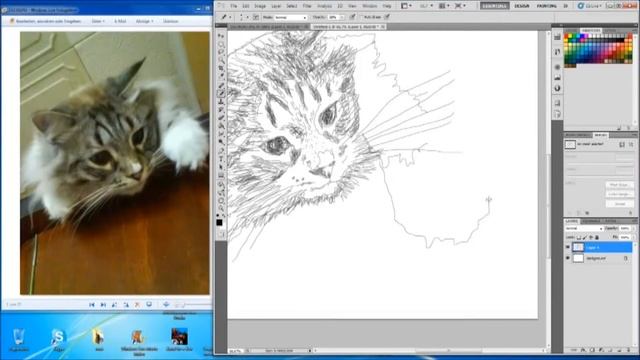Image resolution: width=640 pixels, height=360 pixels.
Task: Select the Gradient tool
Action: [221, 126]
